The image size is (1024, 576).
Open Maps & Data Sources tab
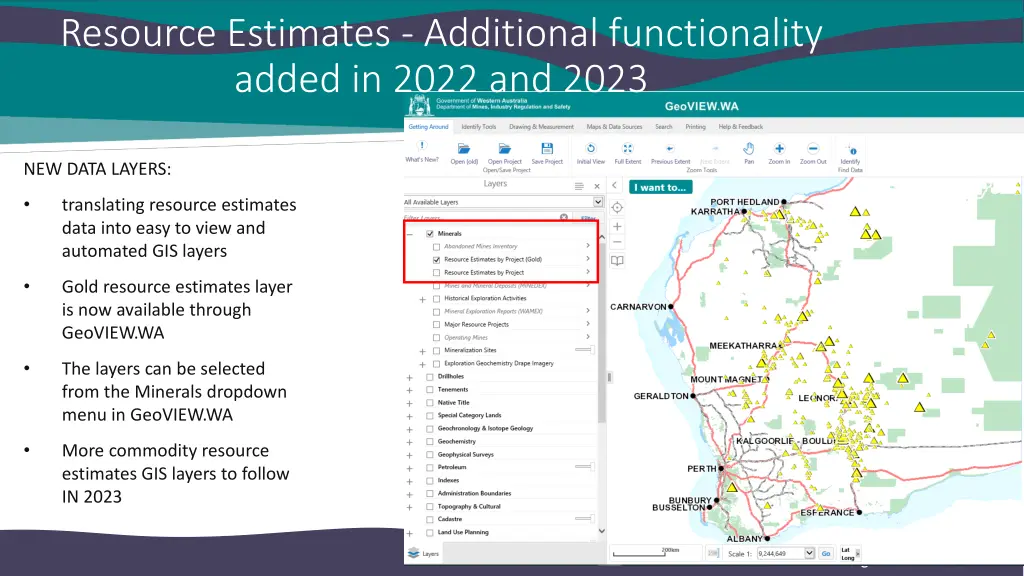(614, 127)
